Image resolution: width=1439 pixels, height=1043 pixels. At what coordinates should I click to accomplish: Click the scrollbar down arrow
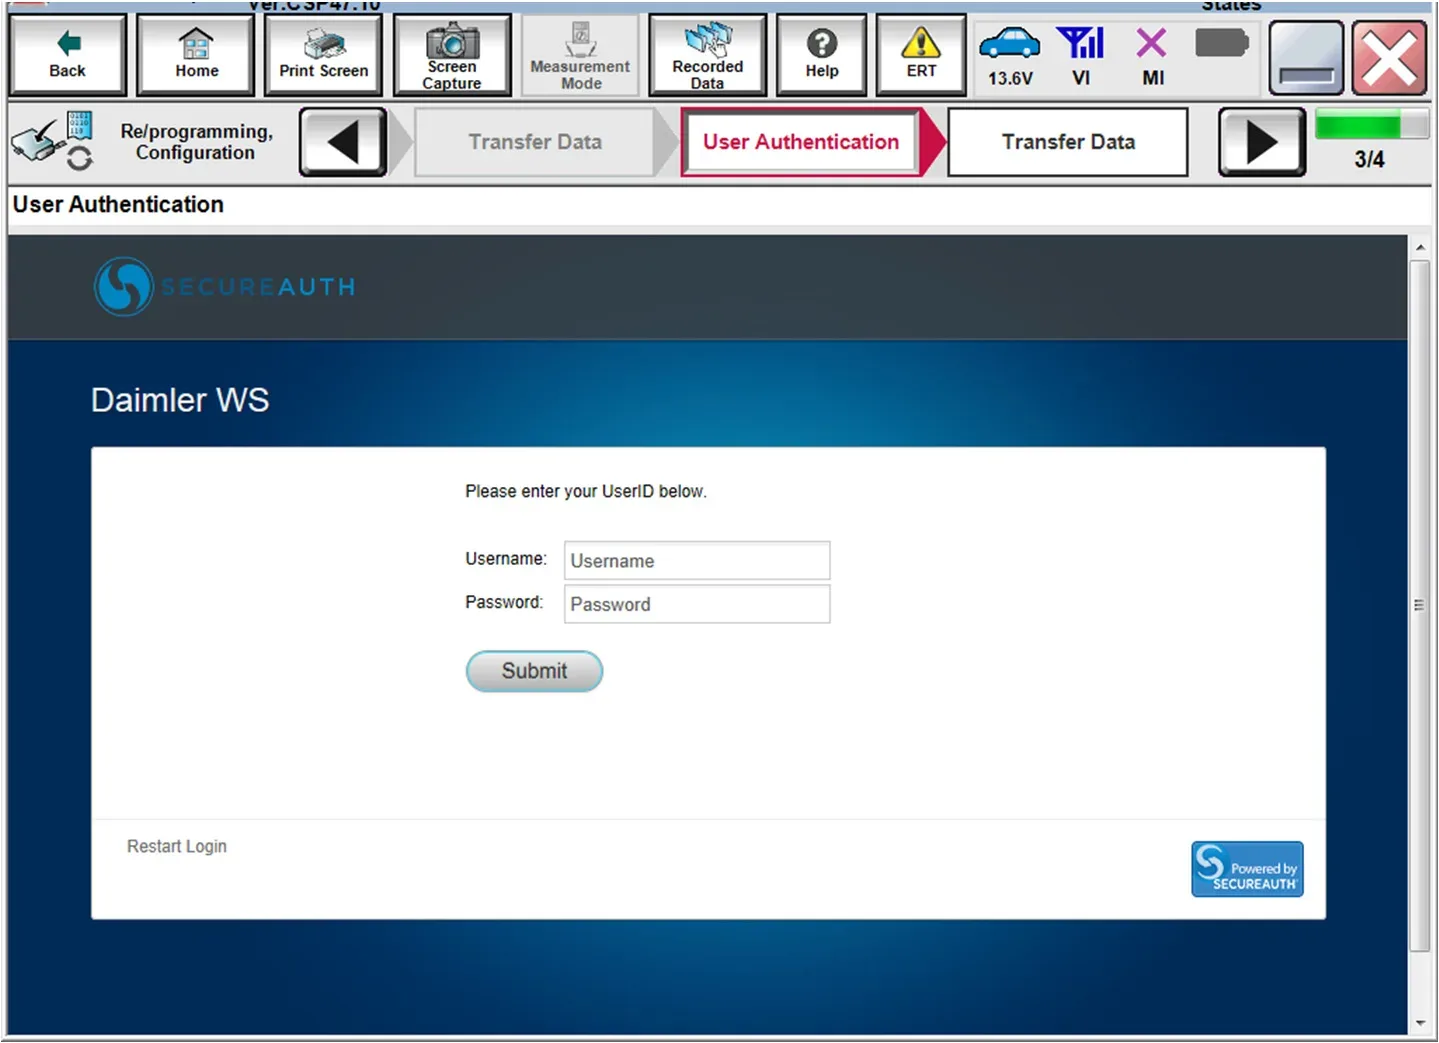click(x=1420, y=1023)
